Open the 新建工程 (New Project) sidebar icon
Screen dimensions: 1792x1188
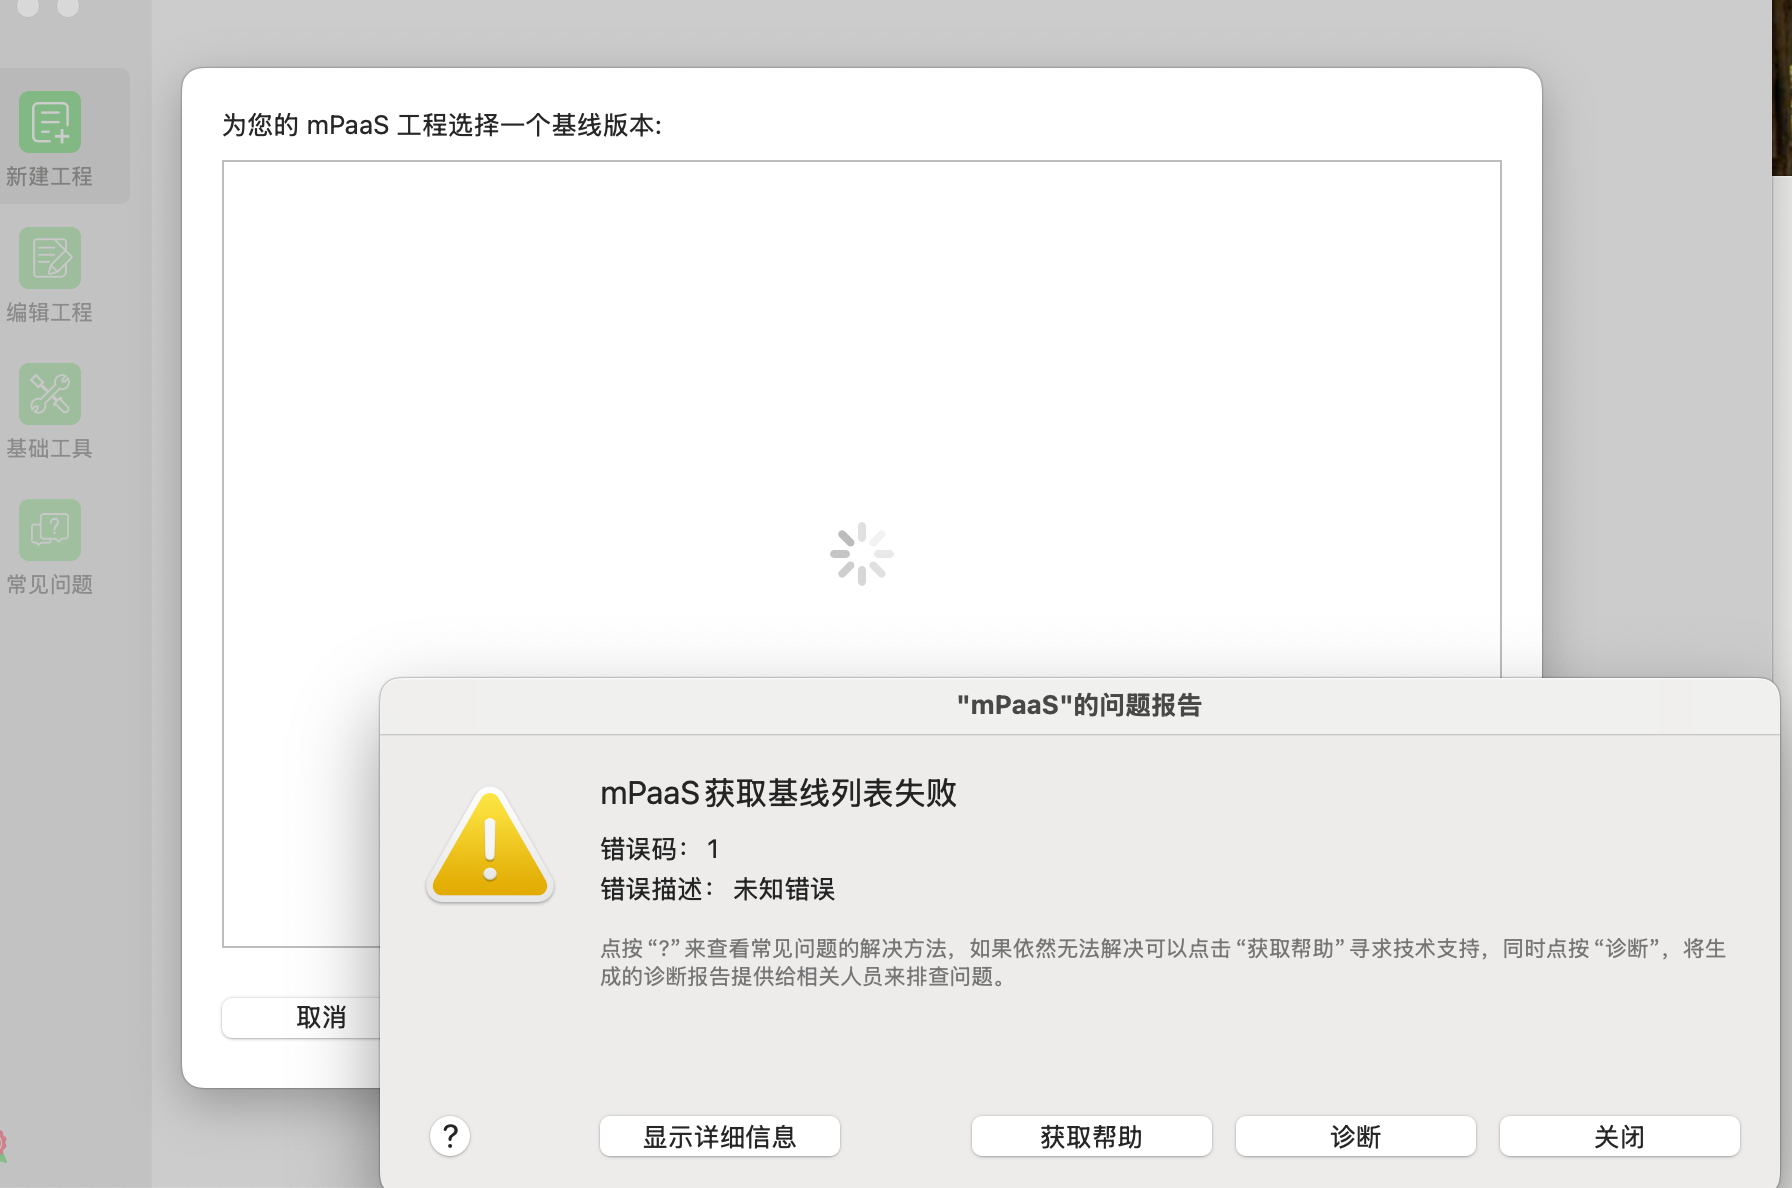50,122
